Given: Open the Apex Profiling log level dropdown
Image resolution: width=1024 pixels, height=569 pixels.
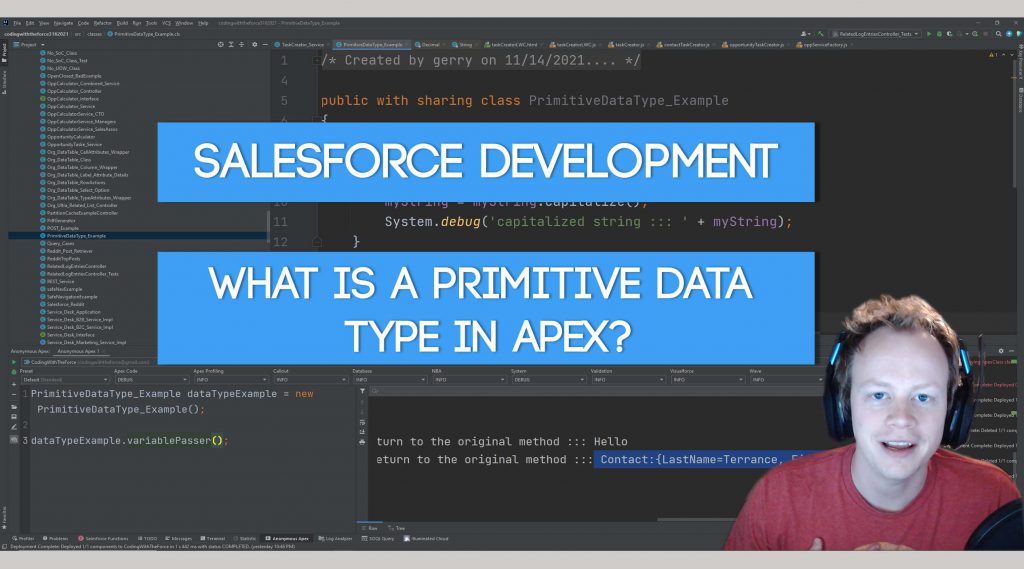Looking at the screenshot, I should (x=231, y=380).
